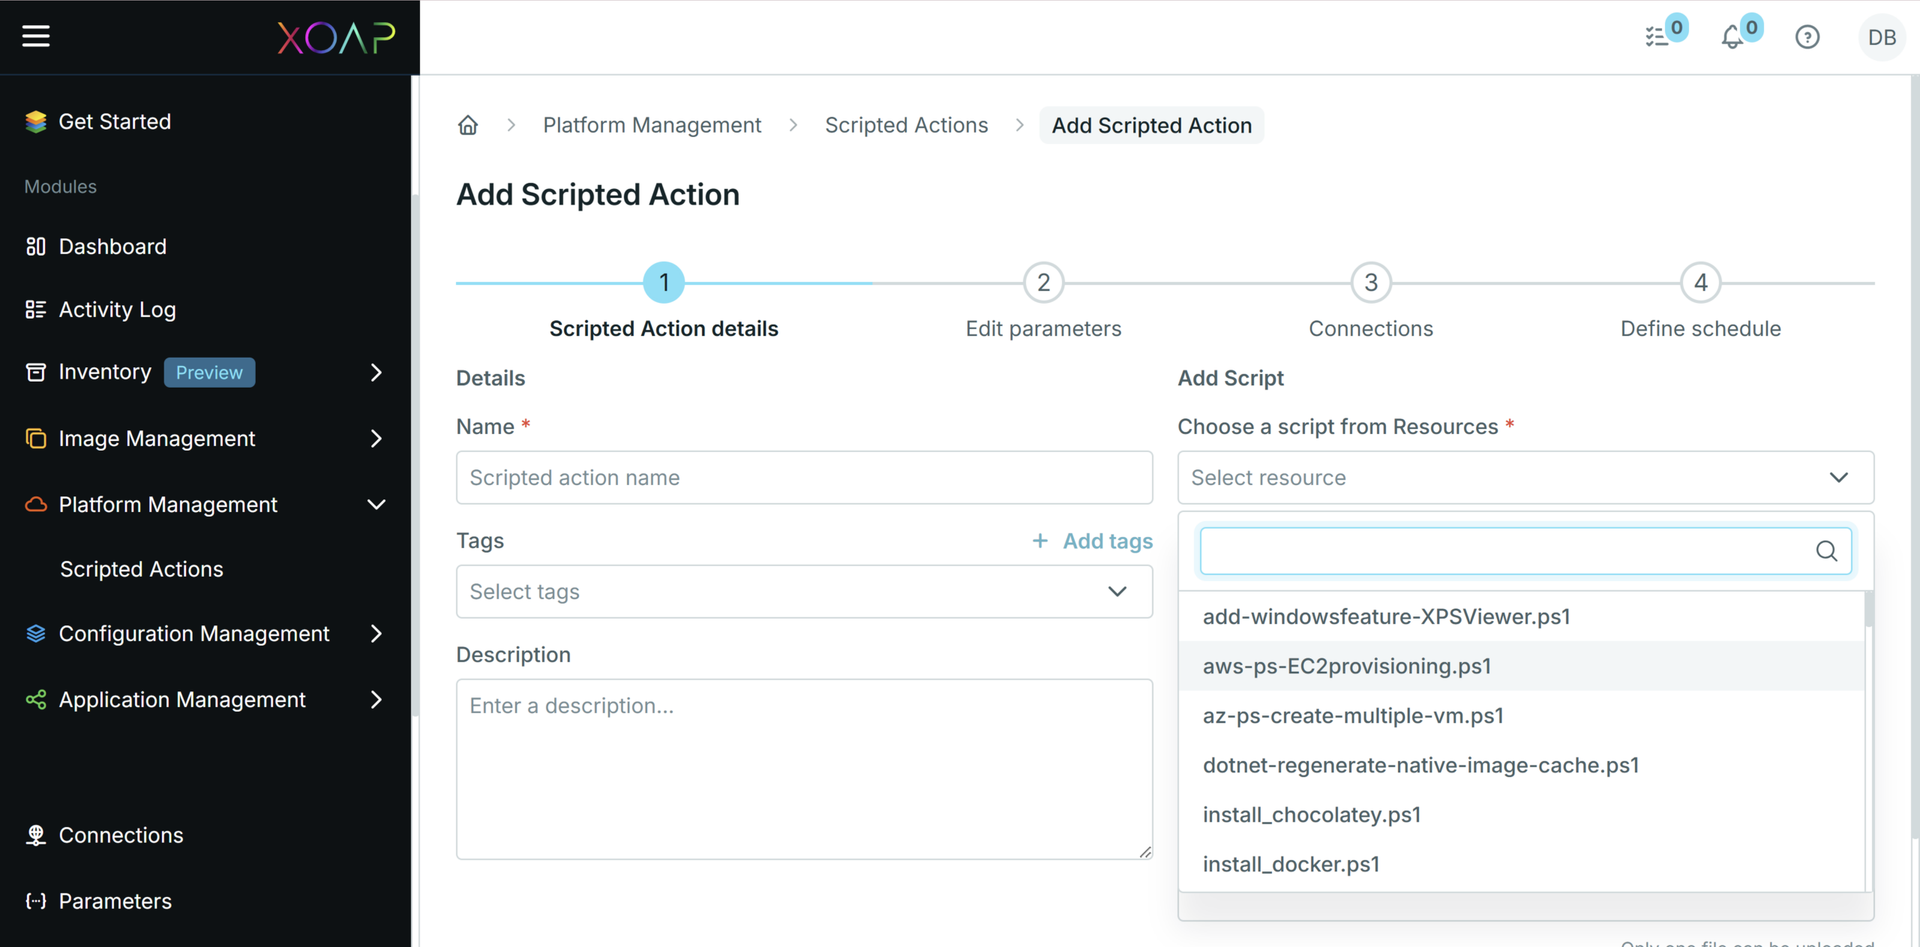Click the home breadcrumb icon
Screen dimensions: 1920x947
click(x=467, y=124)
